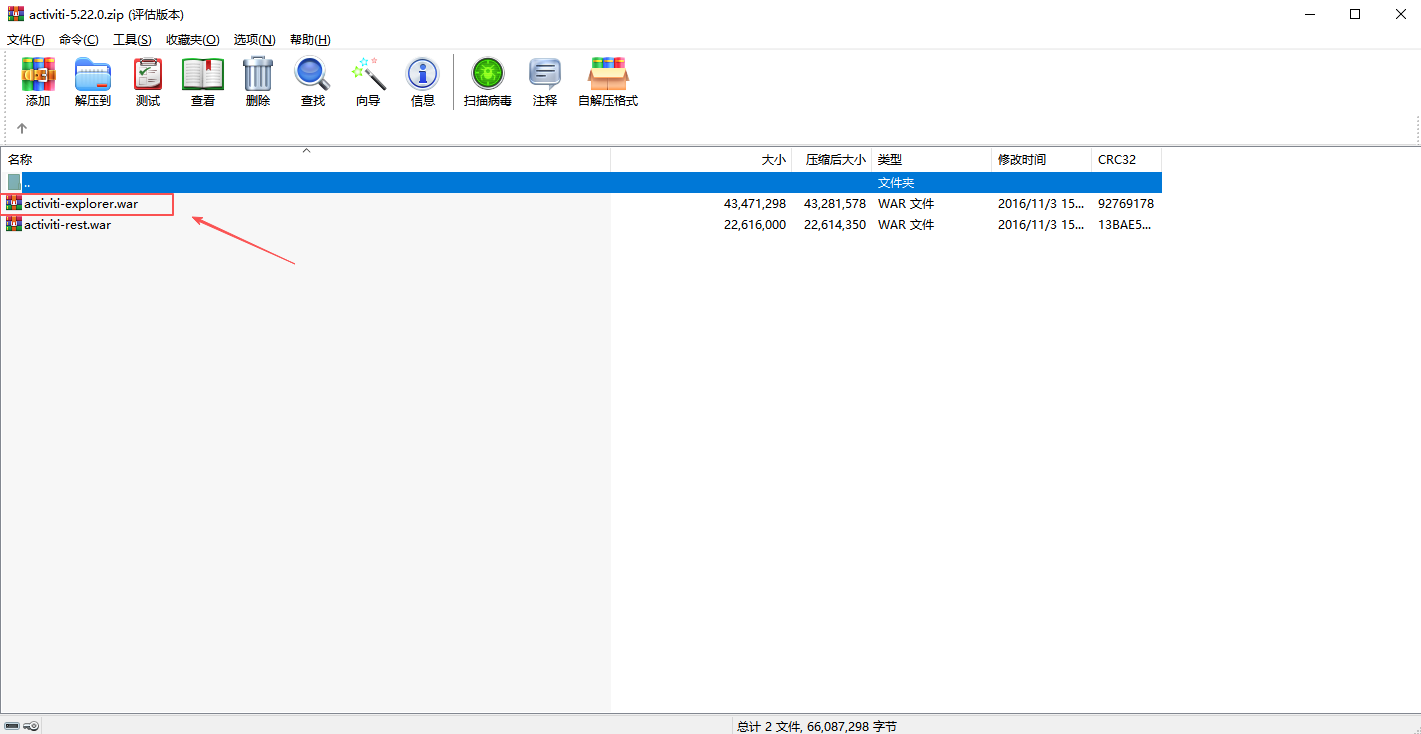Select the activiti-explorer.war file

81,204
